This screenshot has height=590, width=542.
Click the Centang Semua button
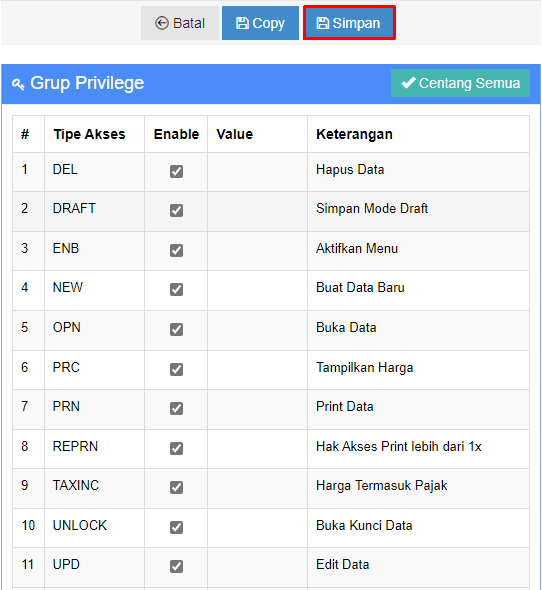point(460,83)
